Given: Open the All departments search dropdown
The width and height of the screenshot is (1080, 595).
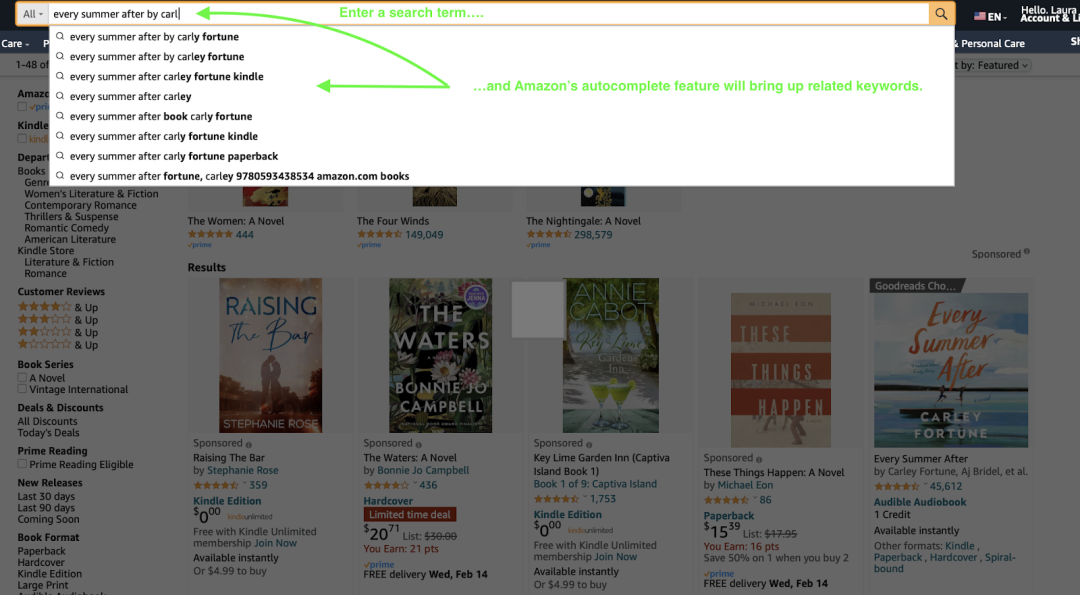Looking at the screenshot, I should pos(33,14).
